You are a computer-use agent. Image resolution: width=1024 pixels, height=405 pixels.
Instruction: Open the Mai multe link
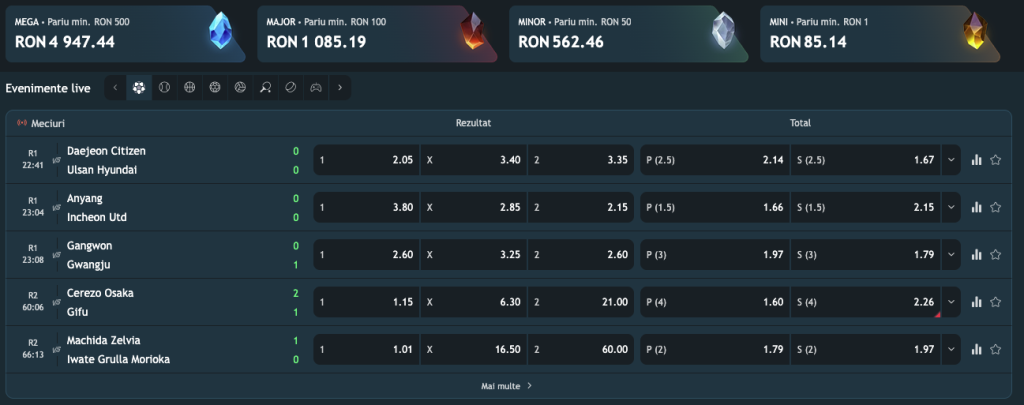[507, 386]
